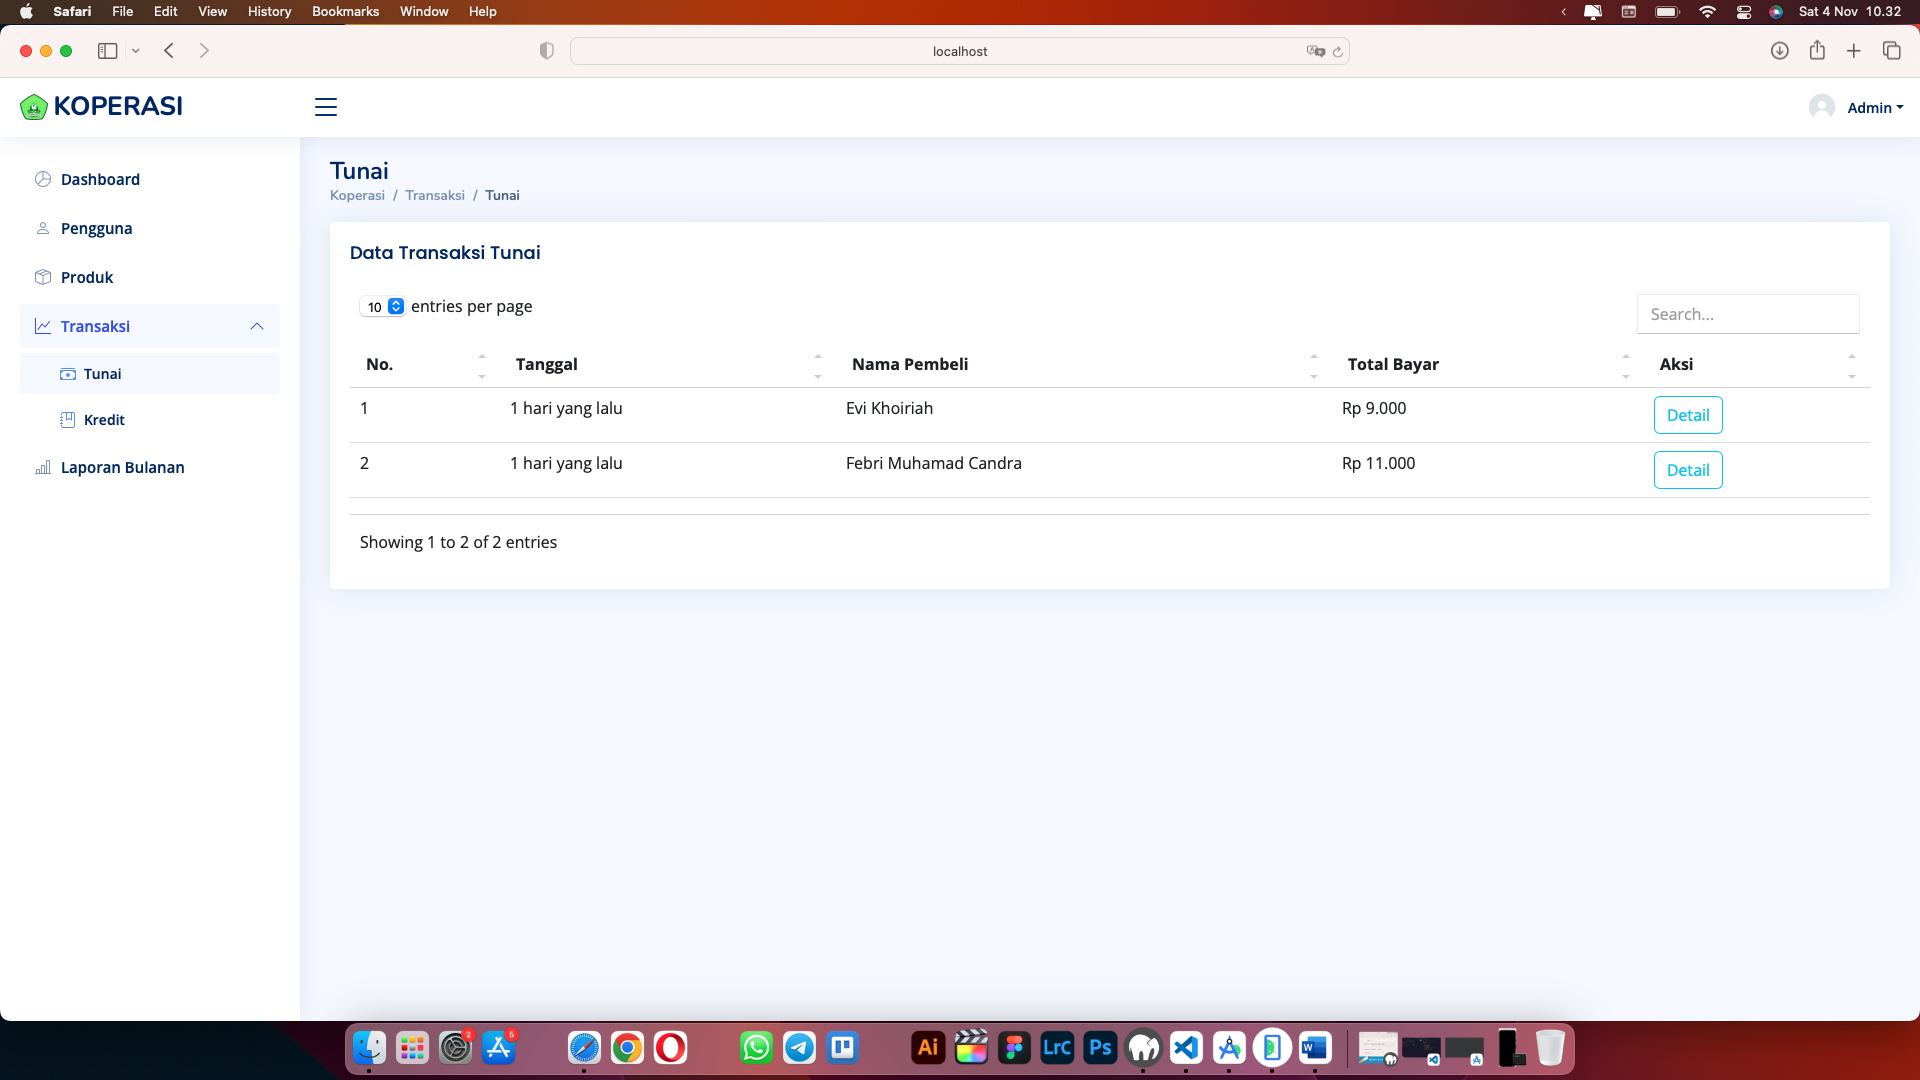
Task: Open the Bookmarks menu
Action: coord(345,11)
